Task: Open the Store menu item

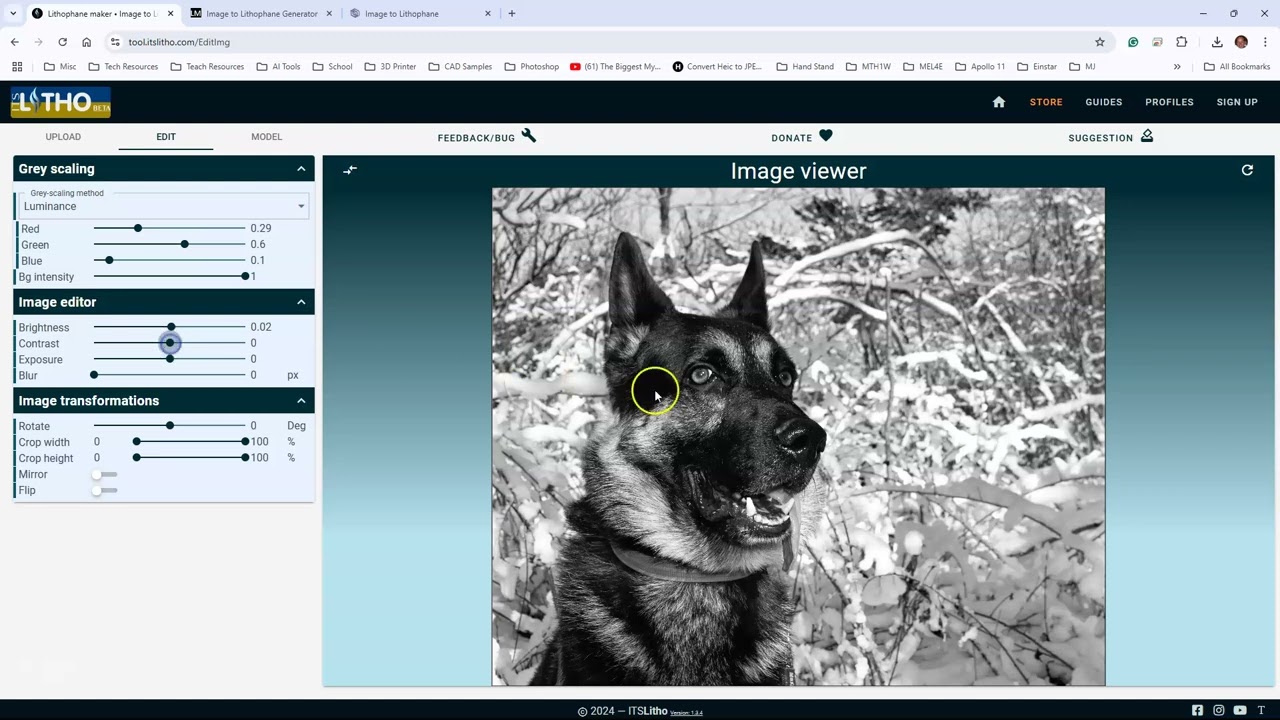Action: [1046, 102]
